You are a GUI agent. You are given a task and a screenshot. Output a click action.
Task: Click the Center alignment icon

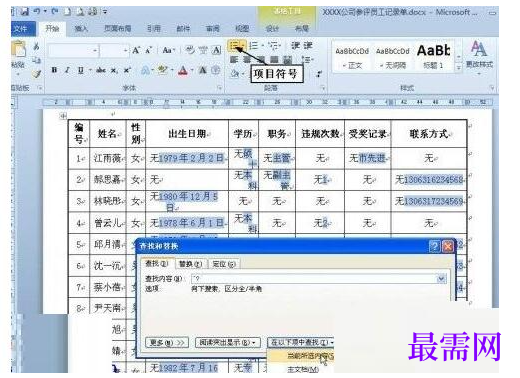tap(247, 60)
